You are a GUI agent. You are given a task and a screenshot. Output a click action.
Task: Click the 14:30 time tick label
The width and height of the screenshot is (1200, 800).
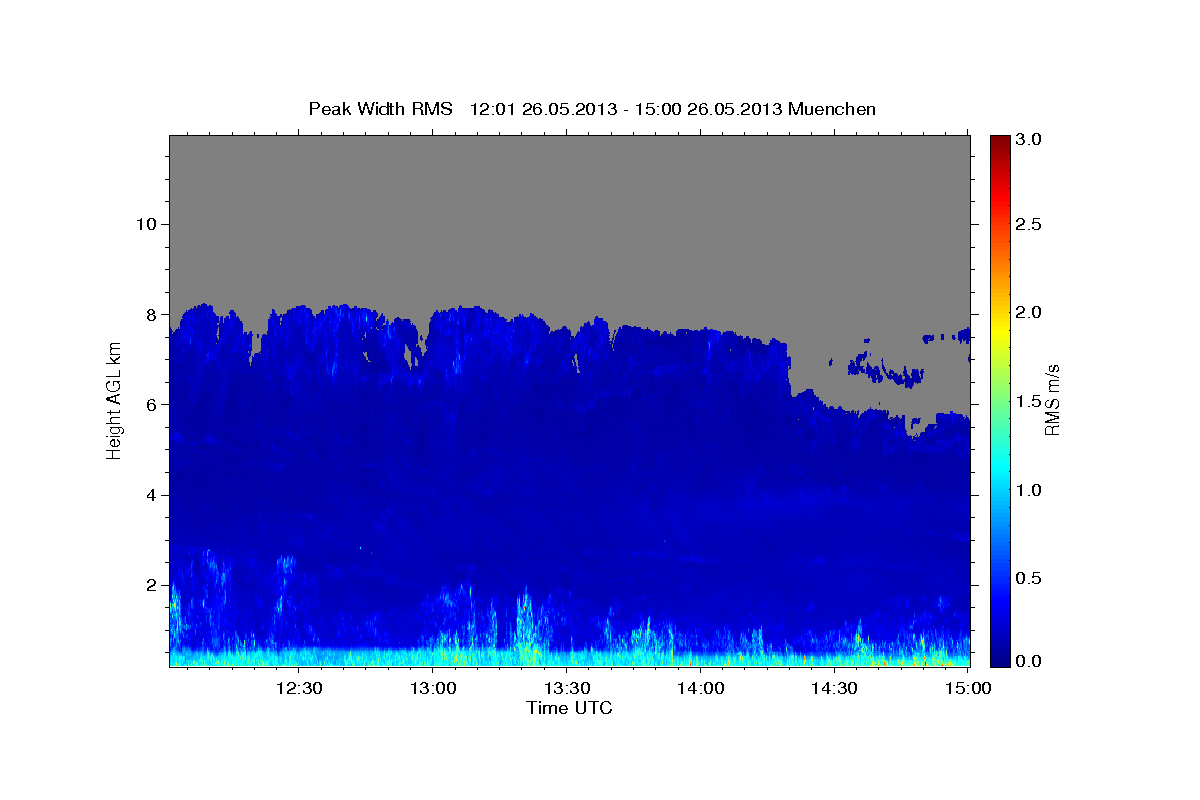coord(834,688)
